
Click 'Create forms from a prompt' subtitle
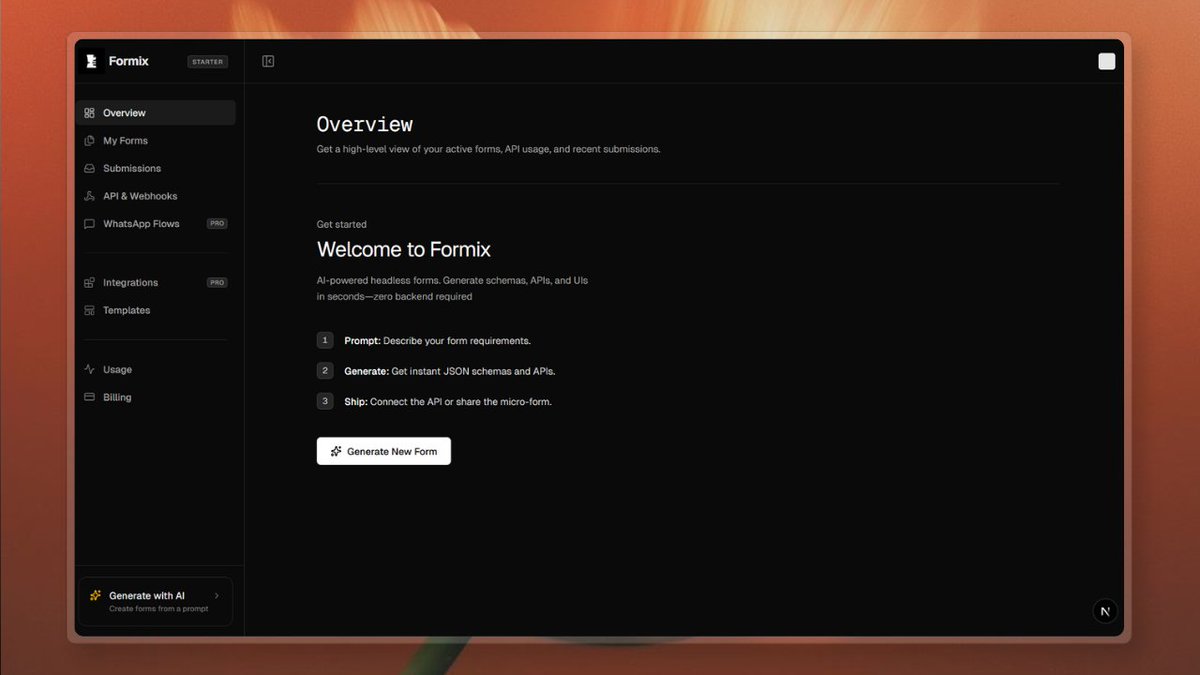159,609
